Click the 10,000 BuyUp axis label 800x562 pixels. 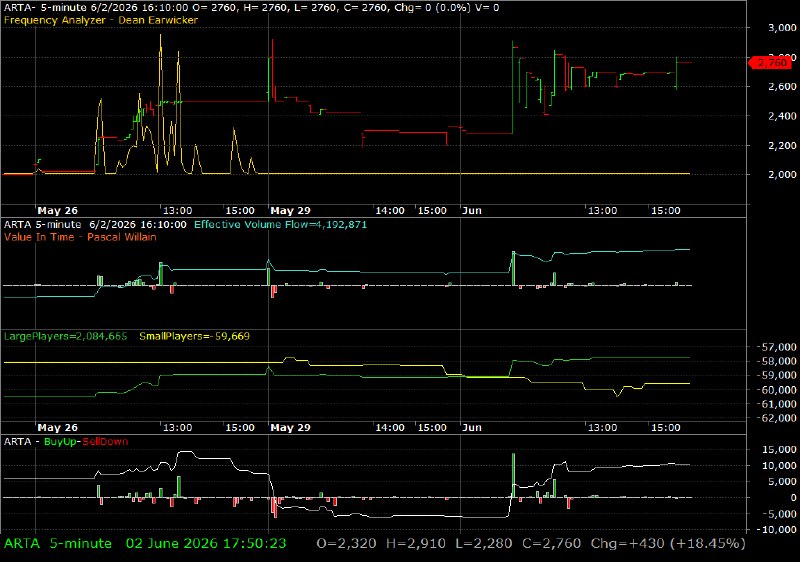pyautogui.click(x=780, y=466)
